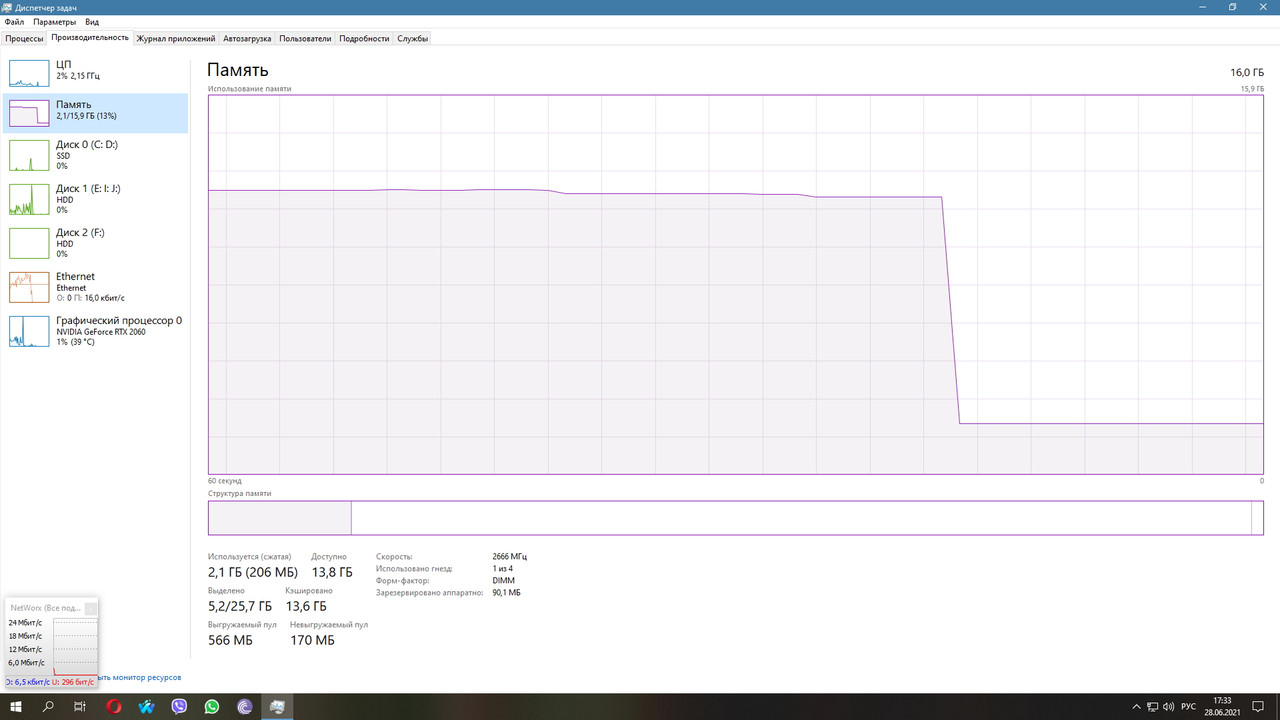Open the notification center icon

[1257, 706]
